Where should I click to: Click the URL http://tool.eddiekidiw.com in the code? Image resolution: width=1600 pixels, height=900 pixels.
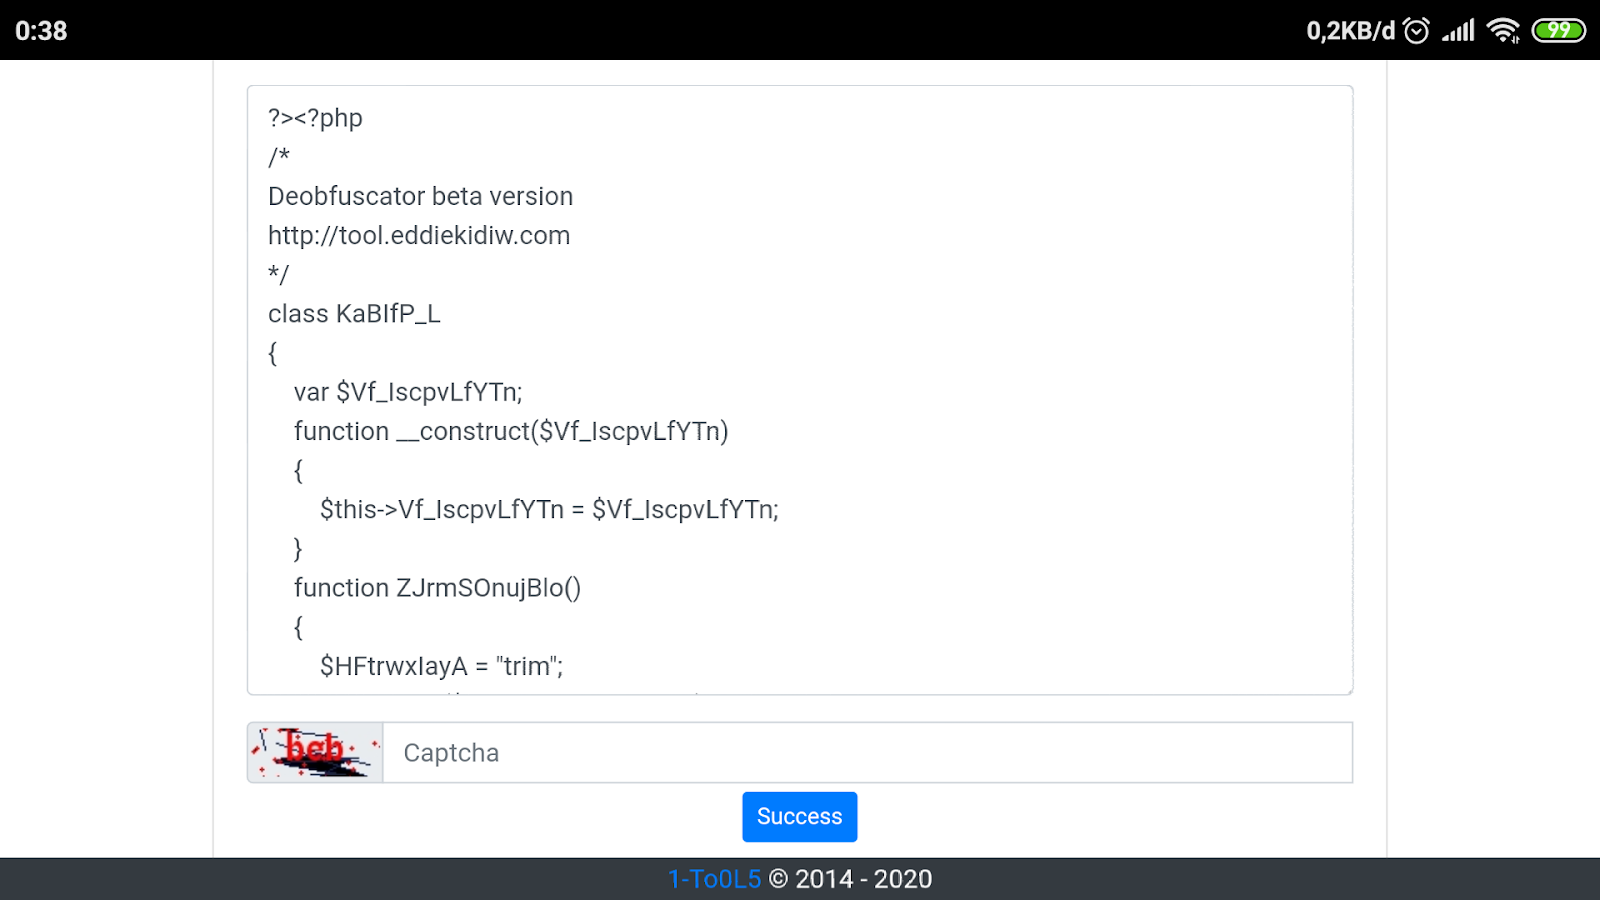(x=419, y=235)
